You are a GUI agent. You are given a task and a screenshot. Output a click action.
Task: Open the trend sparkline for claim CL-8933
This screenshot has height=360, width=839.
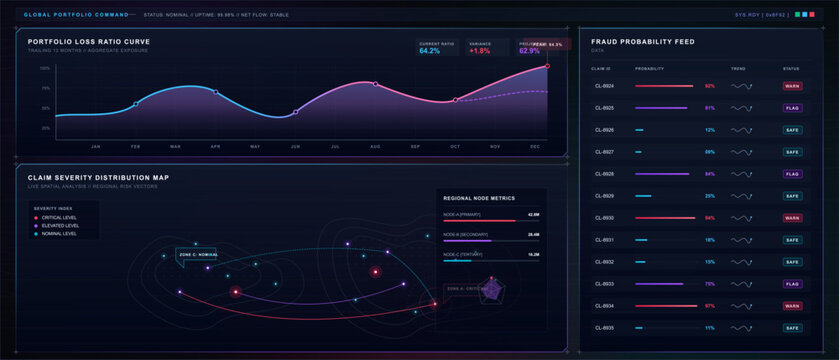[742, 284]
